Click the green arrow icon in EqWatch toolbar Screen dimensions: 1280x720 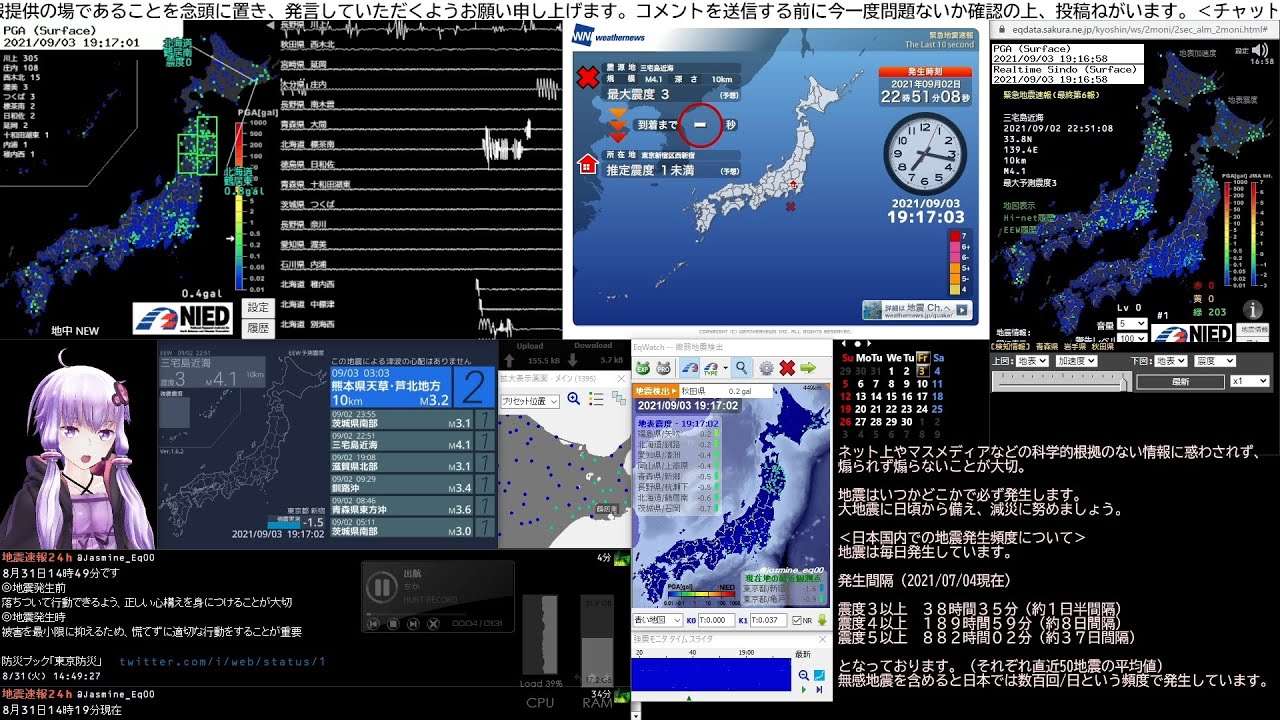pyautogui.click(x=810, y=366)
